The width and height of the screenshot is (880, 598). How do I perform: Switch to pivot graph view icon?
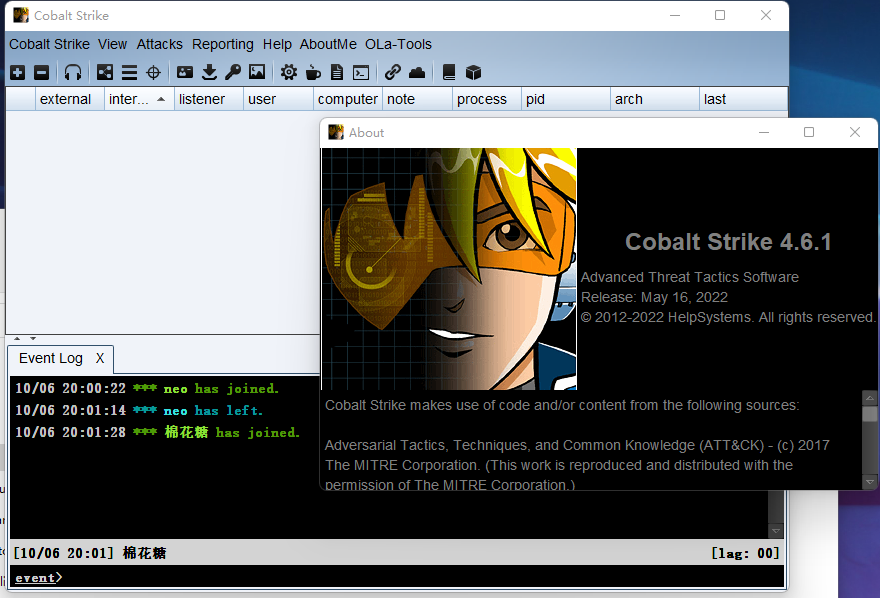coord(104,72)
